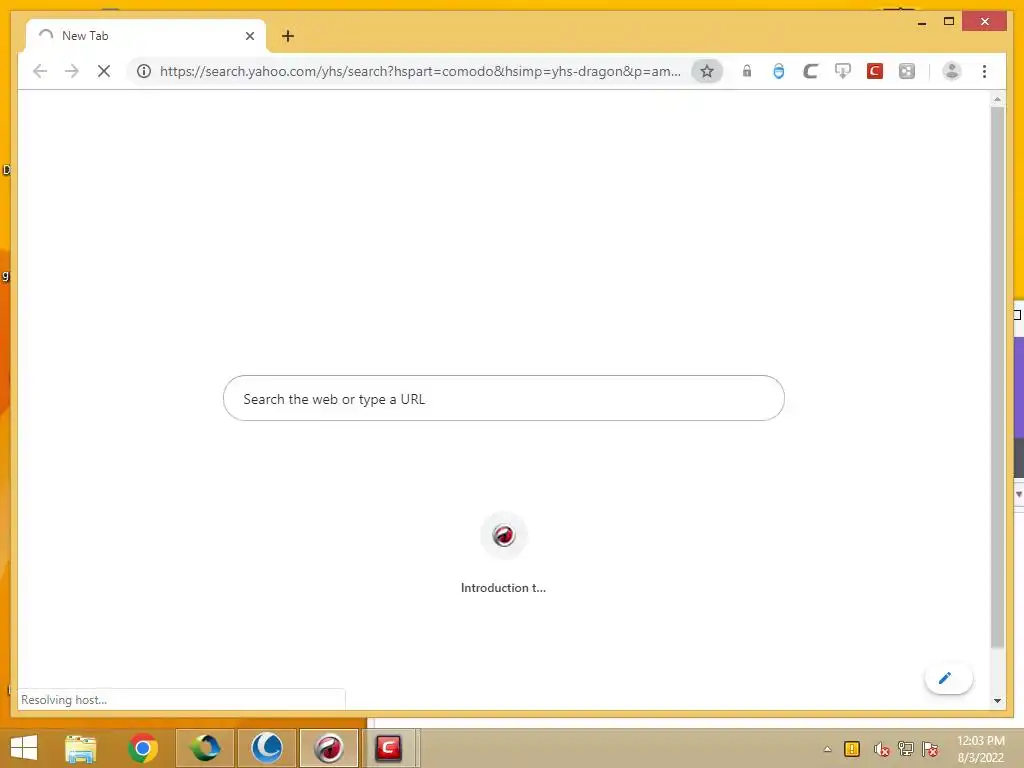1024x768 pixels.
Task: Bookmark this page with the star
Action: 707,71
